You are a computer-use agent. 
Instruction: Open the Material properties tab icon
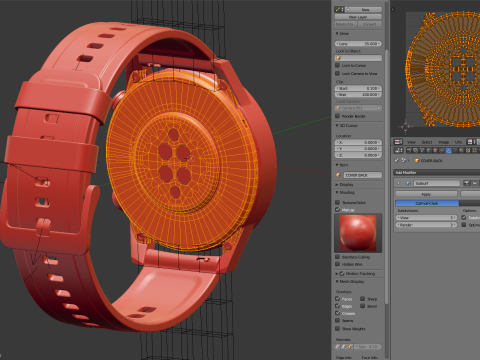462,150
